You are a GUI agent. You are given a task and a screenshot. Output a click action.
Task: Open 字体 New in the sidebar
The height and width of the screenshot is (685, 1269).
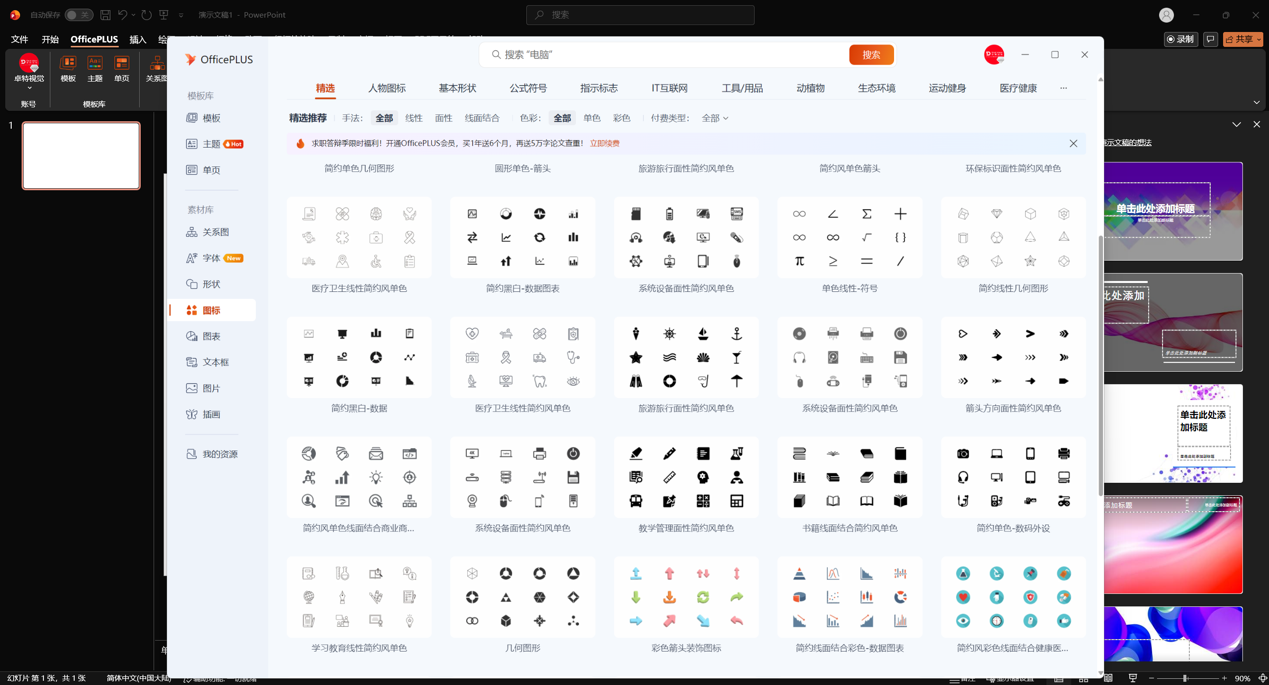click(212, 258)
